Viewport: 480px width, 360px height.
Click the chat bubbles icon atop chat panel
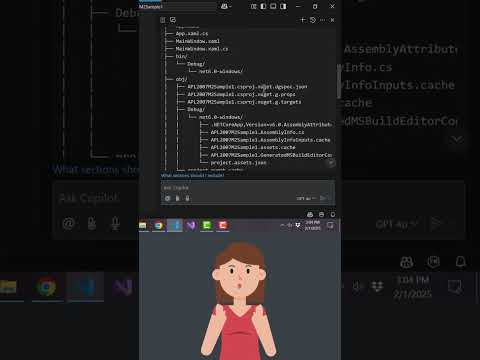(x=173, y=20)
